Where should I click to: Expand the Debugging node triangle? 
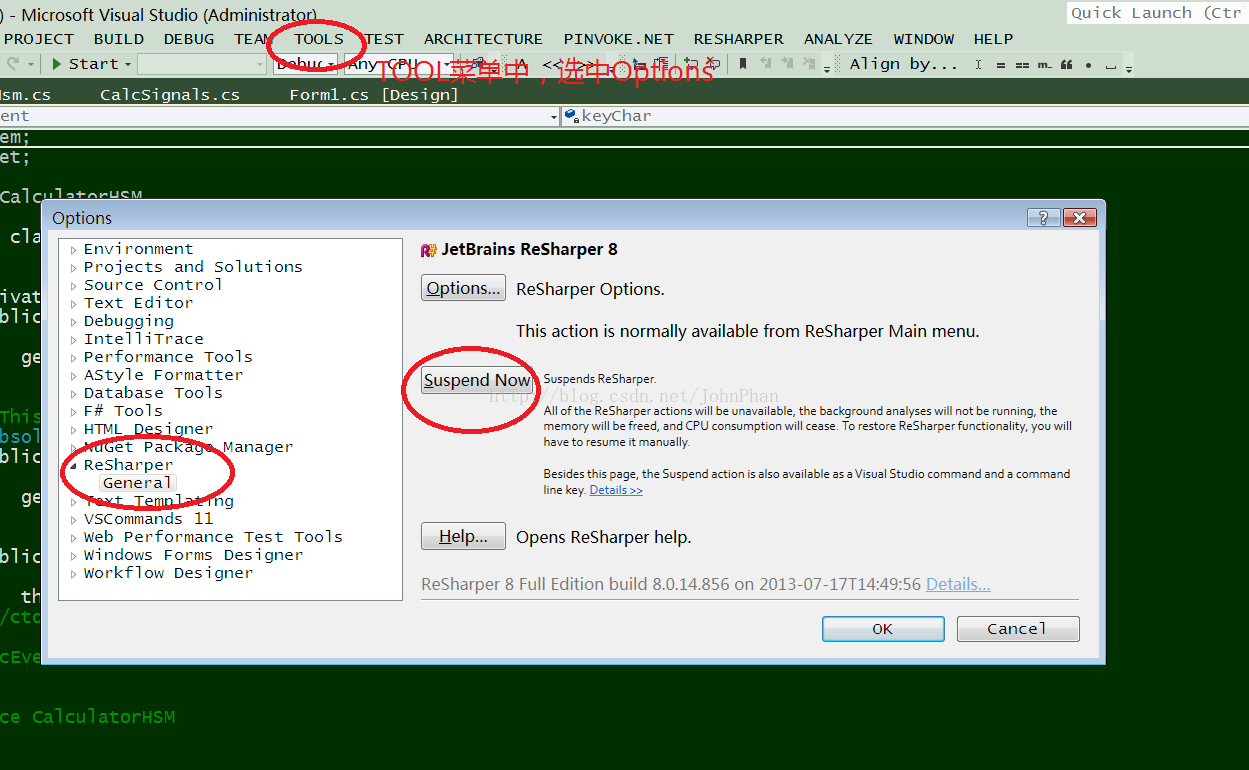coord(74,322)
